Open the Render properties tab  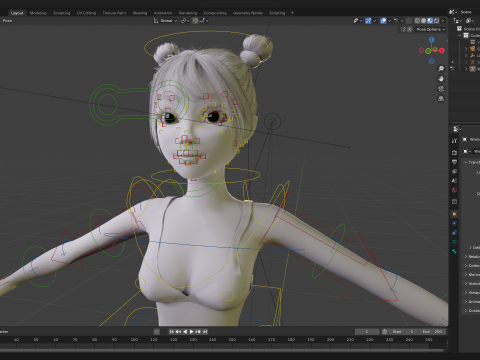click(454, 152)
